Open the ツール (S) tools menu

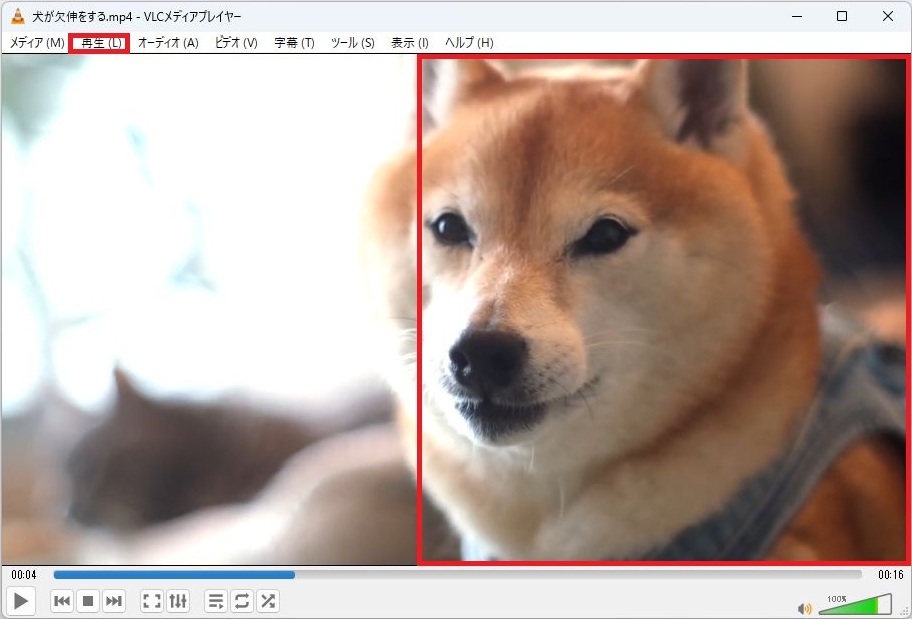[x=352, y=43]
